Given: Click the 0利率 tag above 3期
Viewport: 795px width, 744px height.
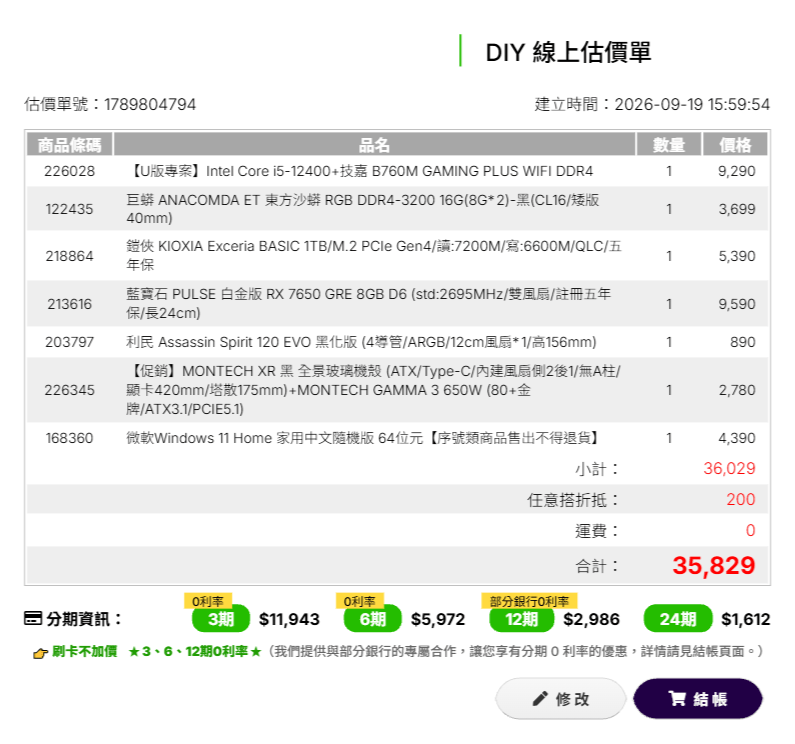Looking at the screenshot, I should click(208, 601).
